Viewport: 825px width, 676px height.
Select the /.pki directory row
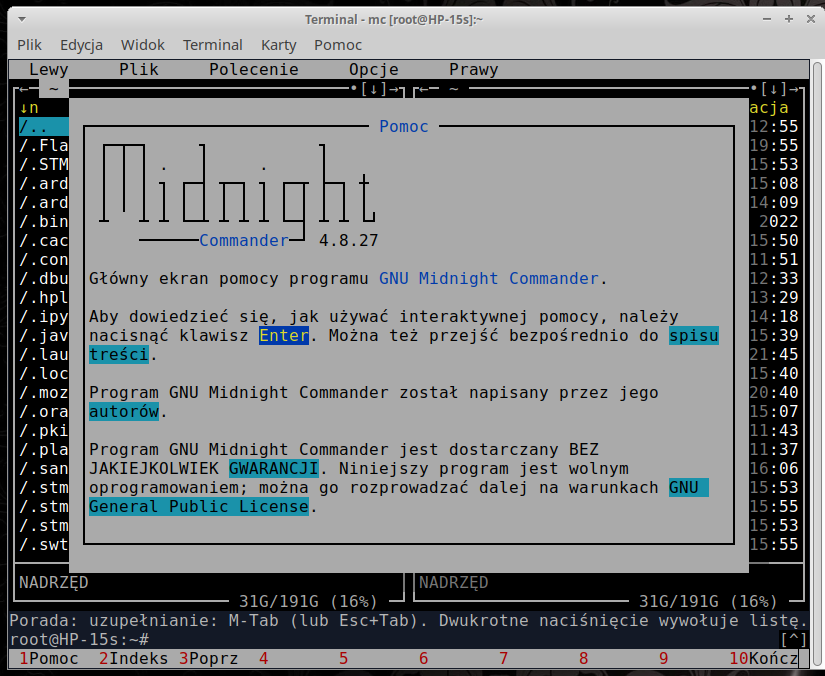tap(44, 430)
